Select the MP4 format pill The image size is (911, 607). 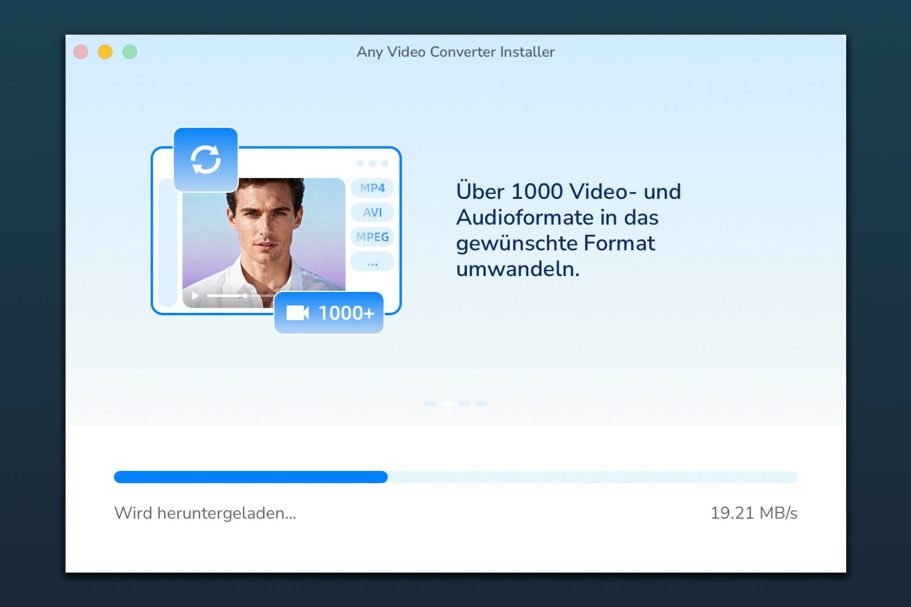[x=372, y=188]
